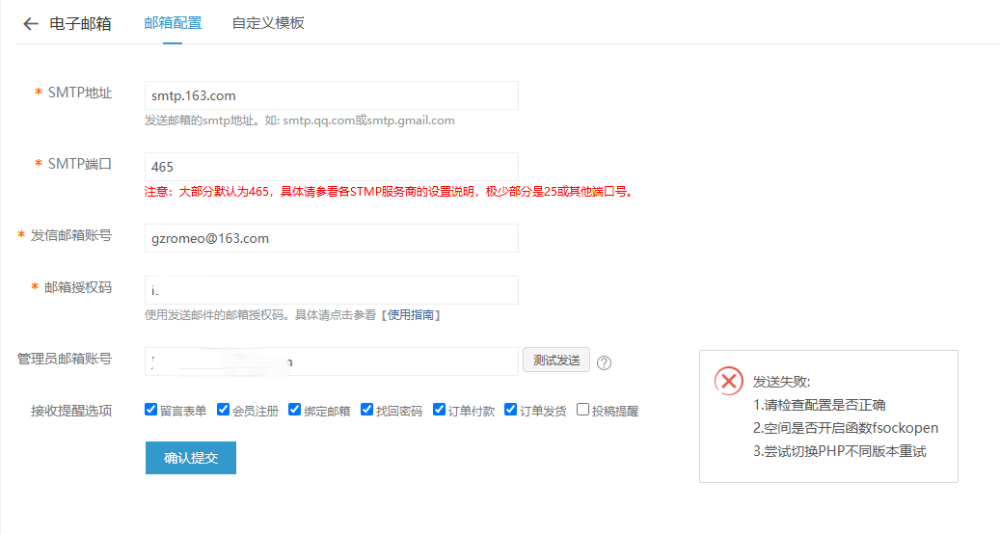Select the 发信邮箱账号 input field
The image size is (1000, 535).
click(332, 238)
